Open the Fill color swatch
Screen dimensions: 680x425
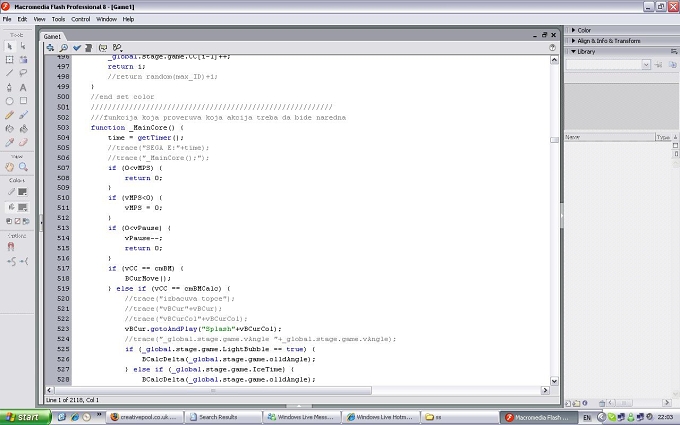(22, 207)
